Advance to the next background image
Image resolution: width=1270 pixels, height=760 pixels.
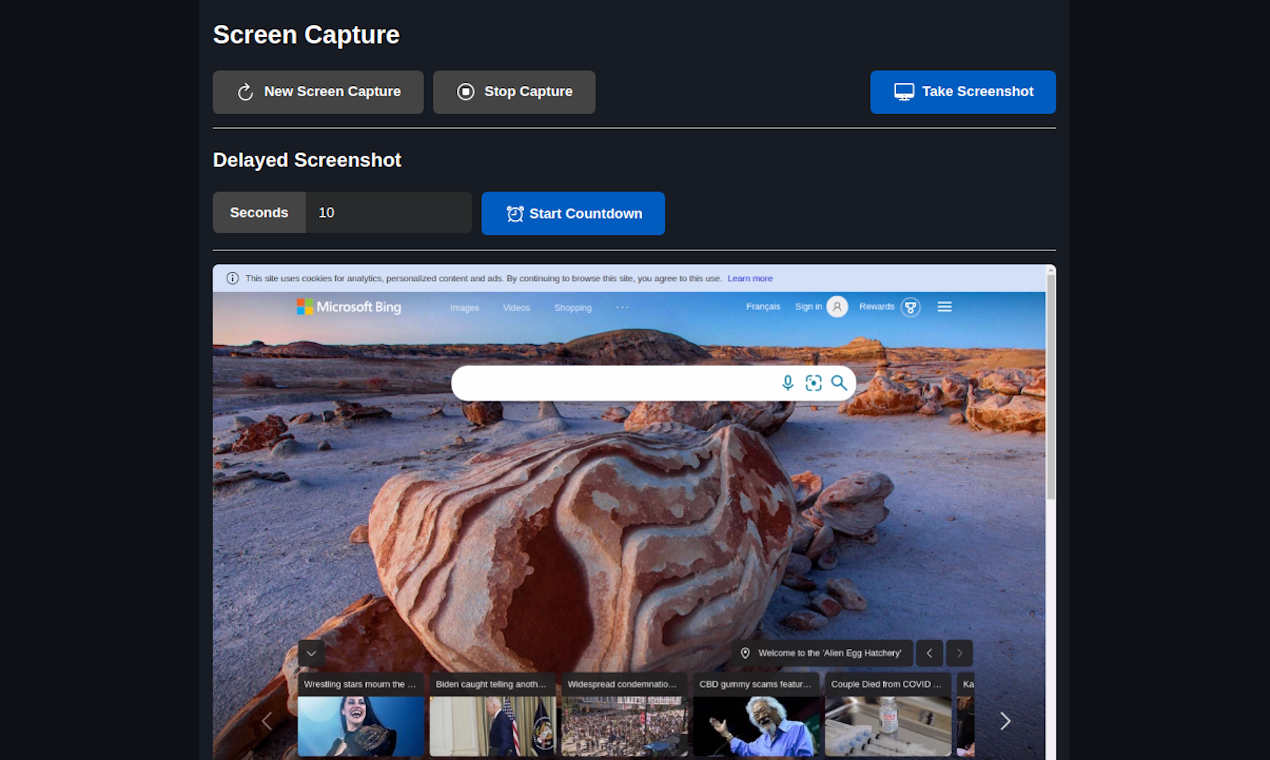coord(958,652)
